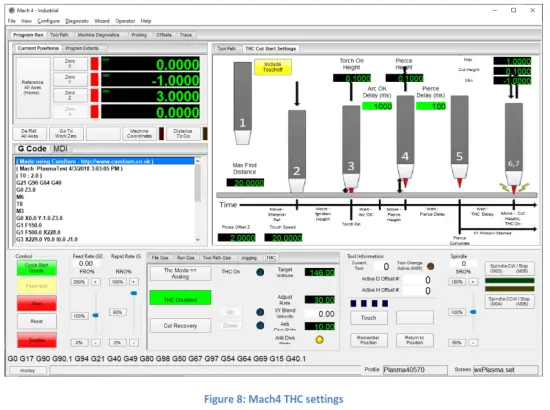Click the red LED beside Zero Y
The image size is (550, 410).
[94, 80]
